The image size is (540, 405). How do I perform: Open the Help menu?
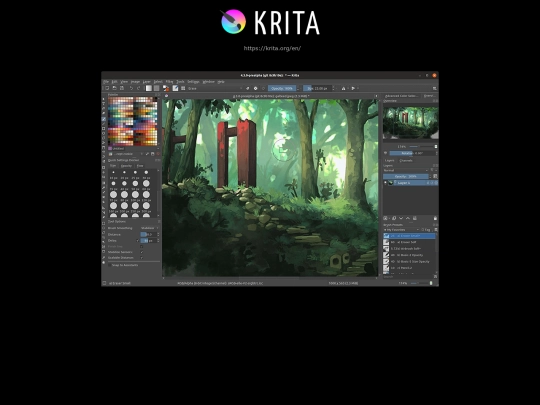point(221,82)
